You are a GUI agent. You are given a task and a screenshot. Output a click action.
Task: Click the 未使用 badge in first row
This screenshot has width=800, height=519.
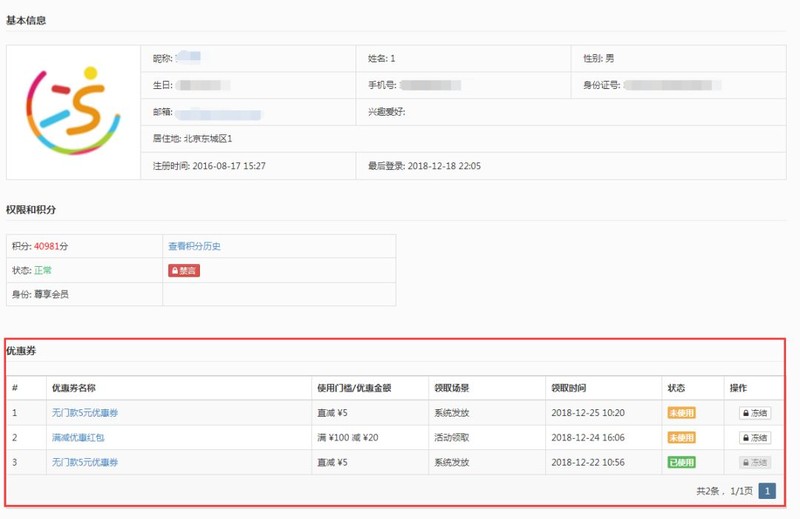pos(681,412)
